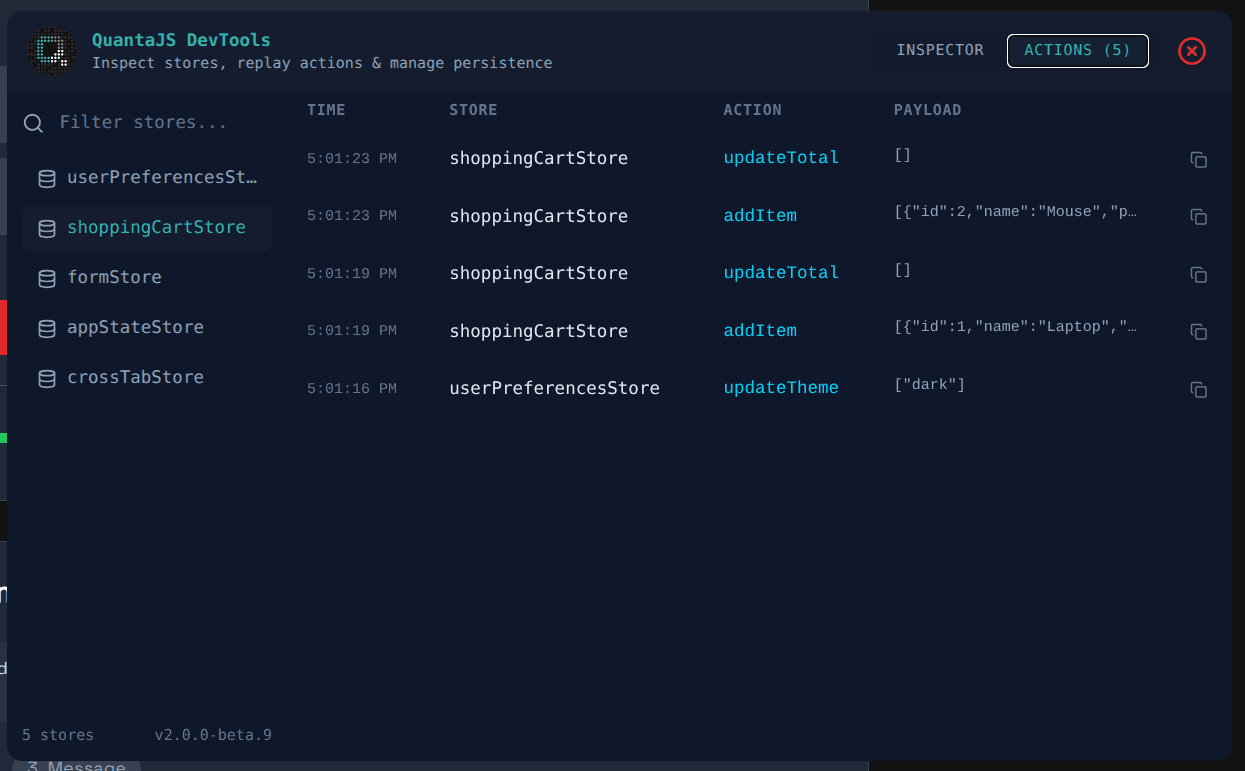The height and width of the screenshot is (771, 1245).
Task: Click the database icon beside appStateStore
Action: 46,328
